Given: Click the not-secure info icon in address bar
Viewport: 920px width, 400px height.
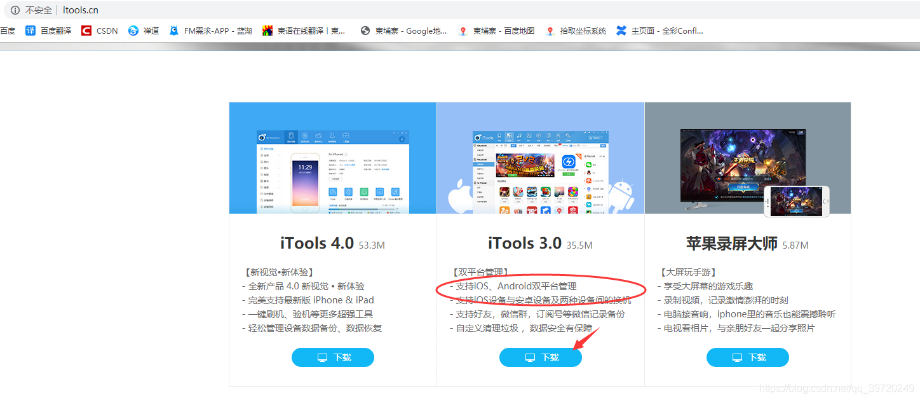Looking at the screenshot, I should point(14,9).
